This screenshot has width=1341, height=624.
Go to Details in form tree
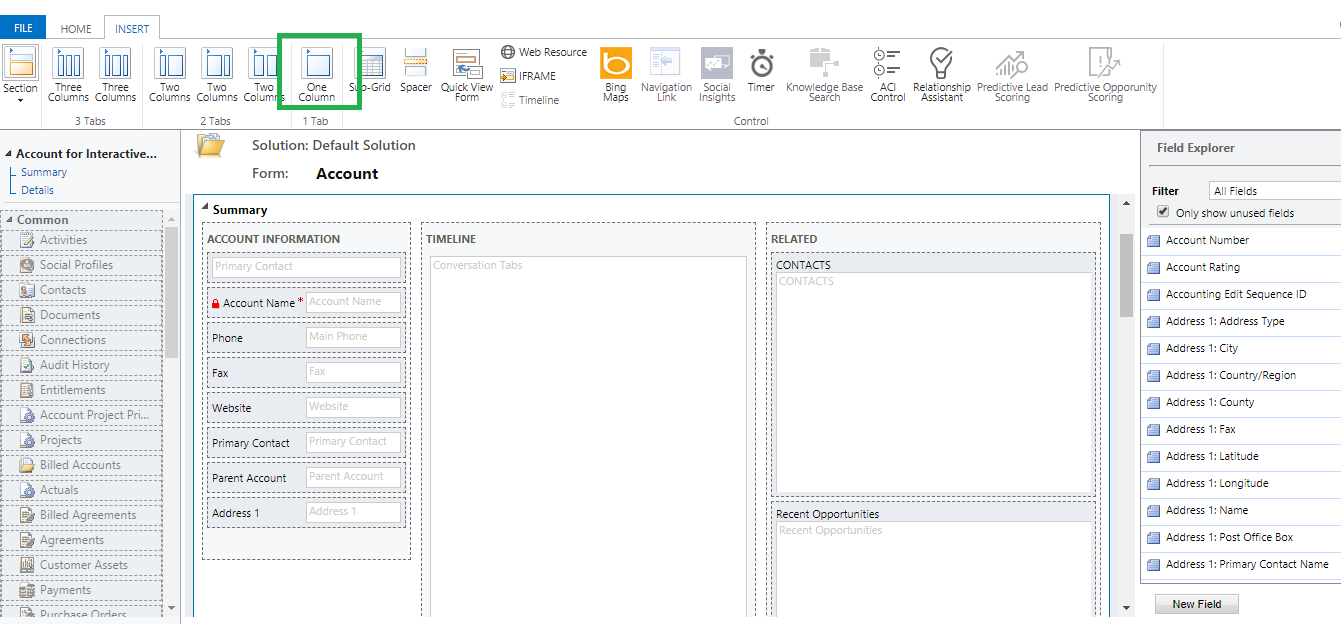pyautogui.click(x=38, y=190)
